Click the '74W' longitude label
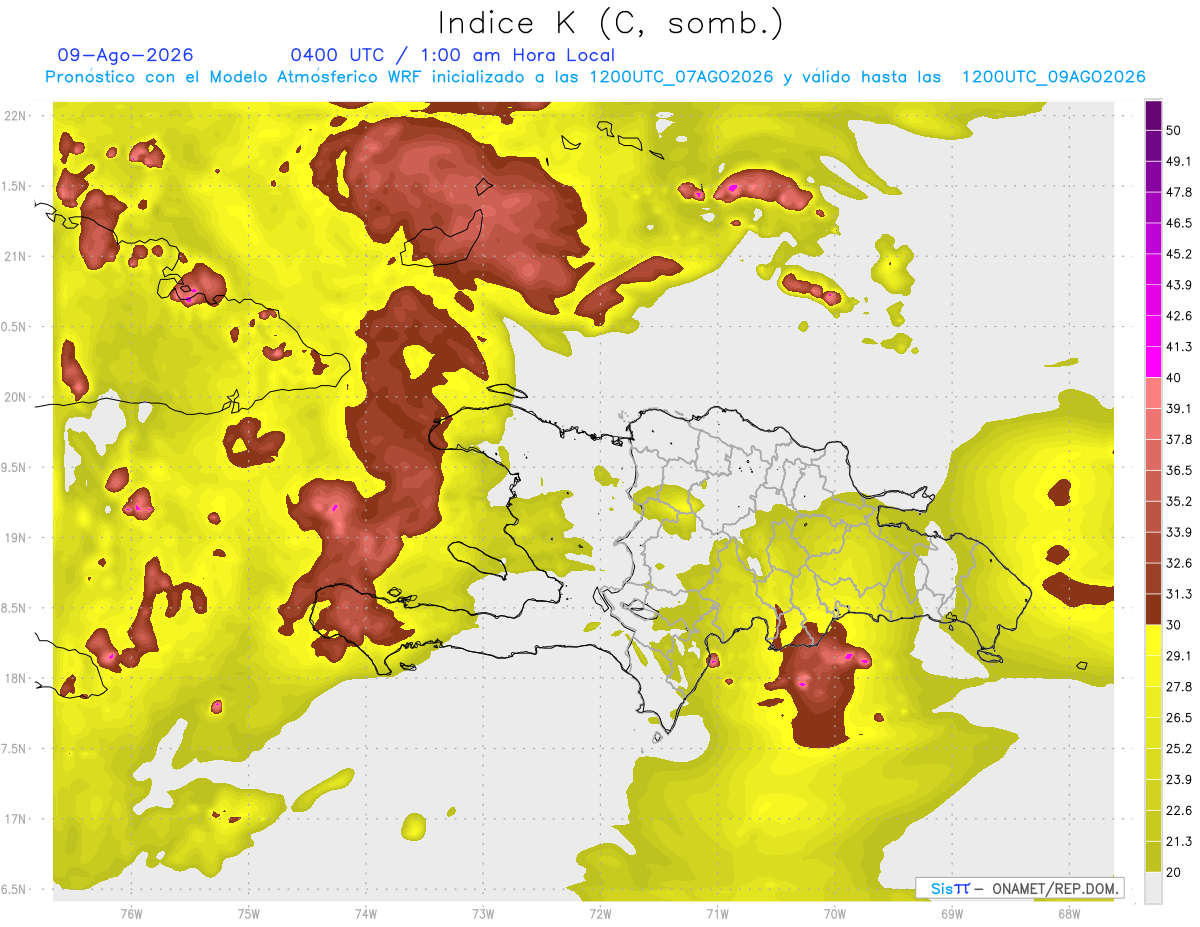The width and height of the screenshot is (1200, 927). [365, 913]
